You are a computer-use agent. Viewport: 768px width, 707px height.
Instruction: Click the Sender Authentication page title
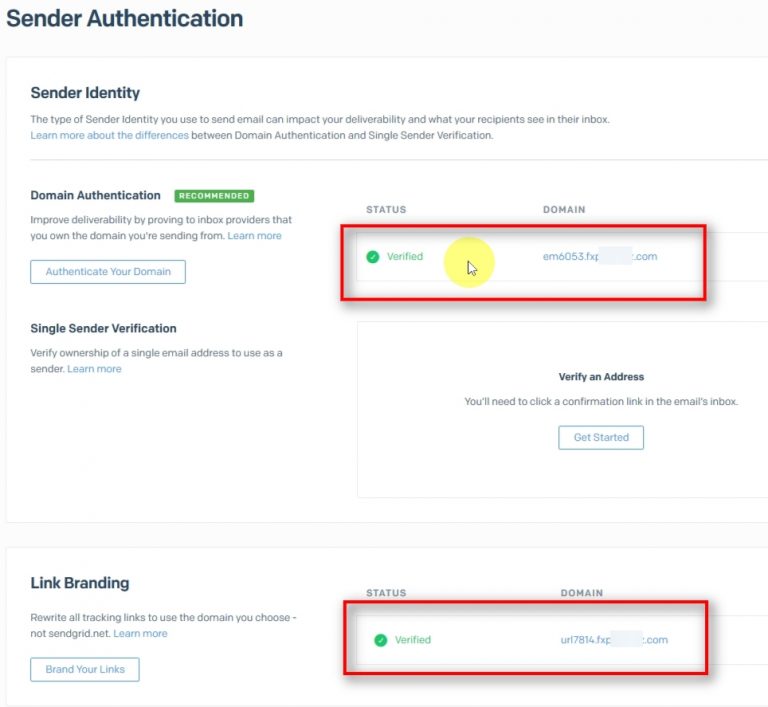coord(124,18)
